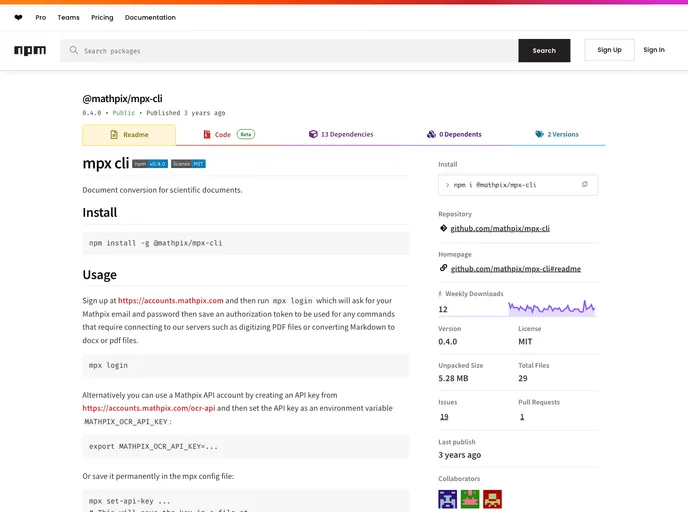Image resolution: width=688 pixels, height=512 pixels.
Task: Click the black Search button
Action: click(x=544, y=50)
